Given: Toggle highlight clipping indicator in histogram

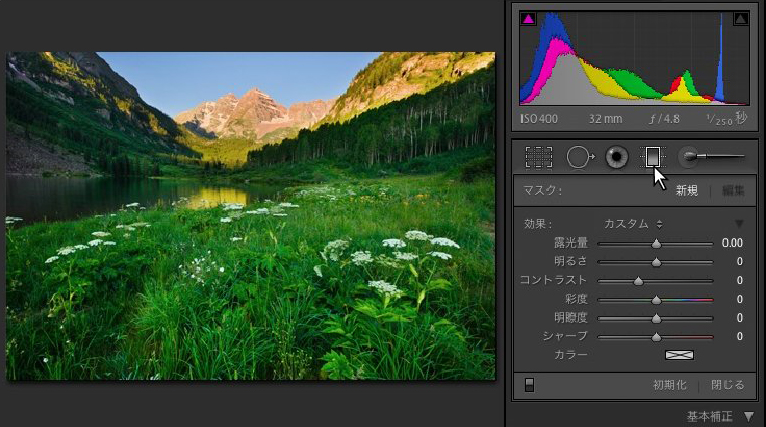Looking at the screenshot, I should coord(741,18).
